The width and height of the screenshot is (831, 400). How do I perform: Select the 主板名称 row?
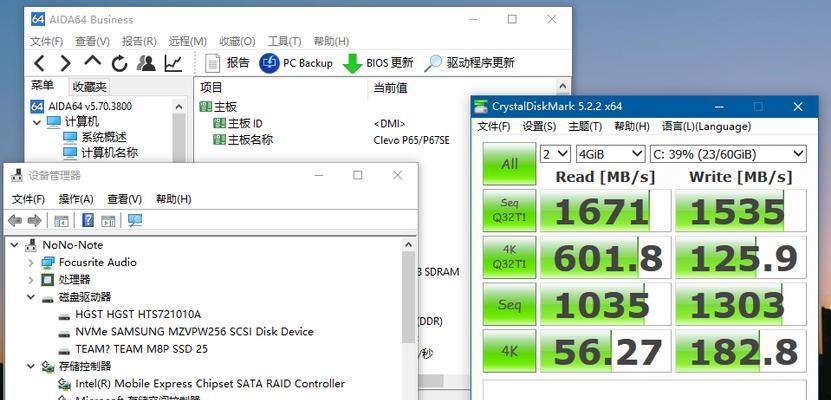pos(243,140)
